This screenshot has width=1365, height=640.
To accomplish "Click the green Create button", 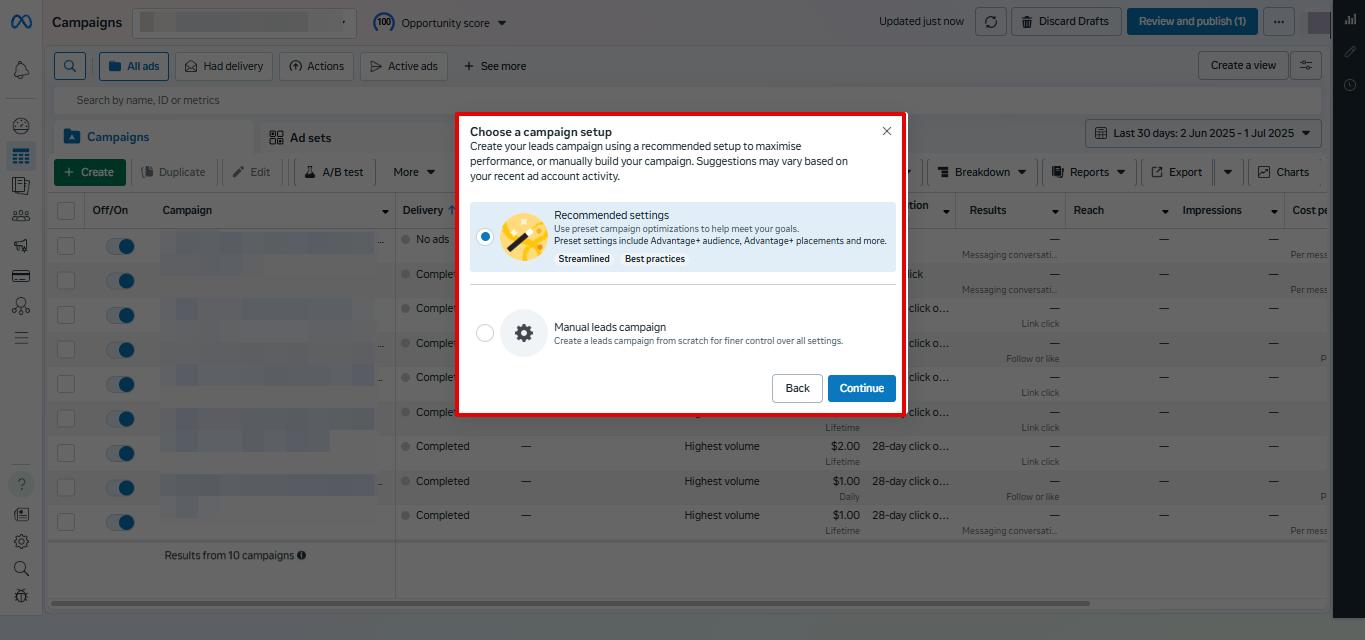I will 90,172.
